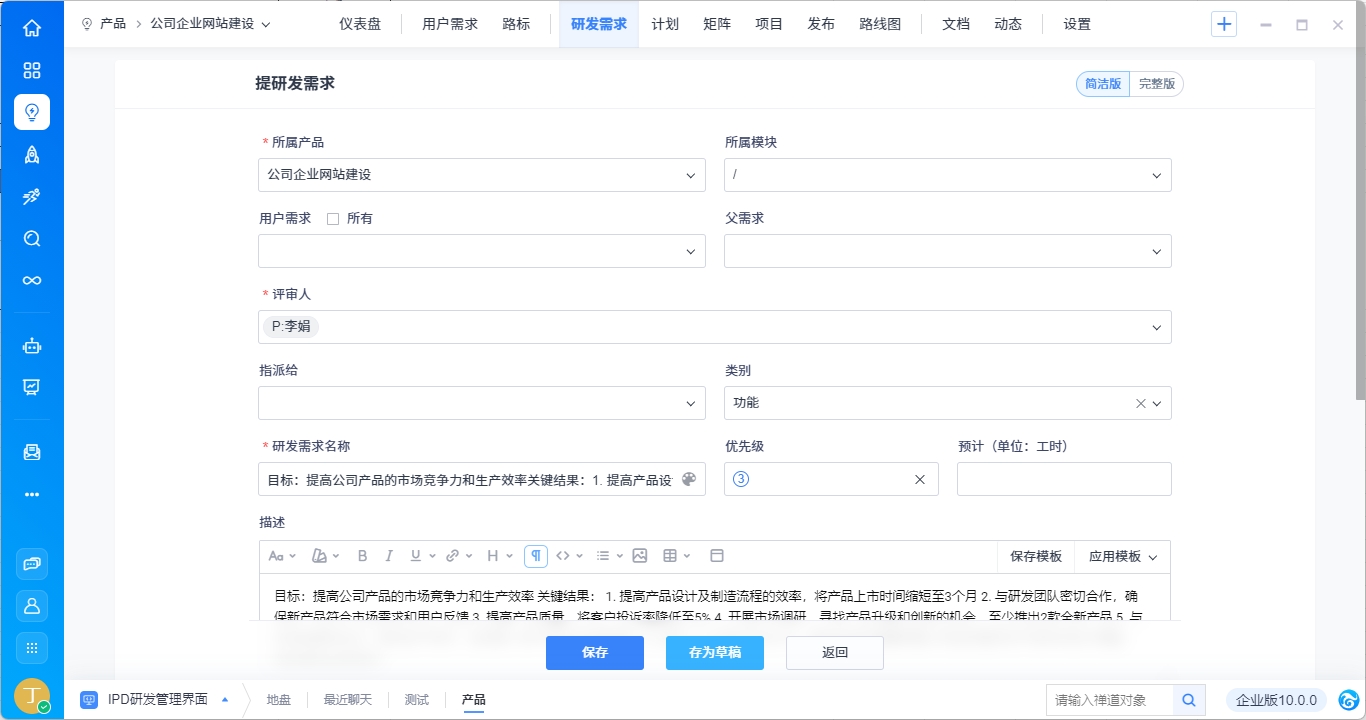This screenshot has height=720, width=1366.
Task: Check the 所有 checkbox next to 用户需求
Action: (333, 219)
